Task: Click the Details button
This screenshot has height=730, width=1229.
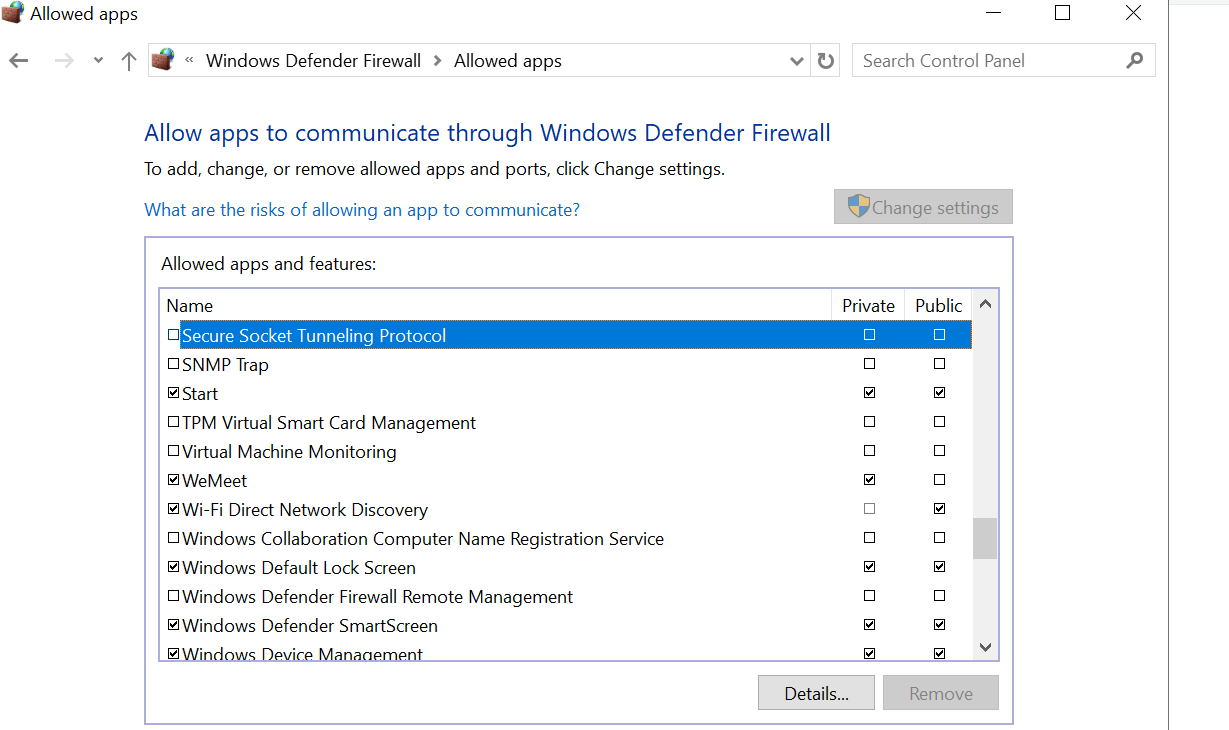Action: coord(816,693)
